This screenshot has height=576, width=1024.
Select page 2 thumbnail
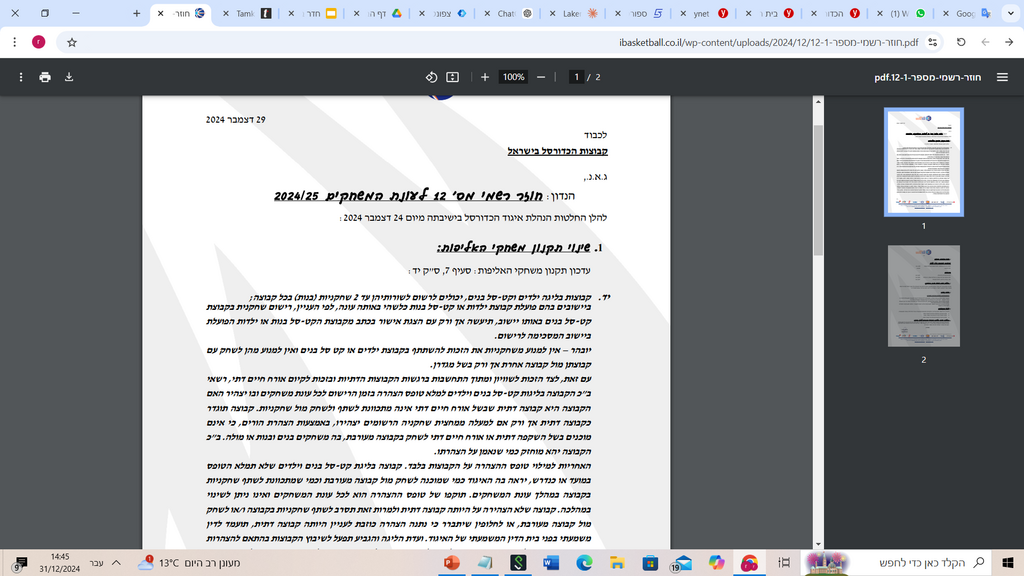[923, 296]
